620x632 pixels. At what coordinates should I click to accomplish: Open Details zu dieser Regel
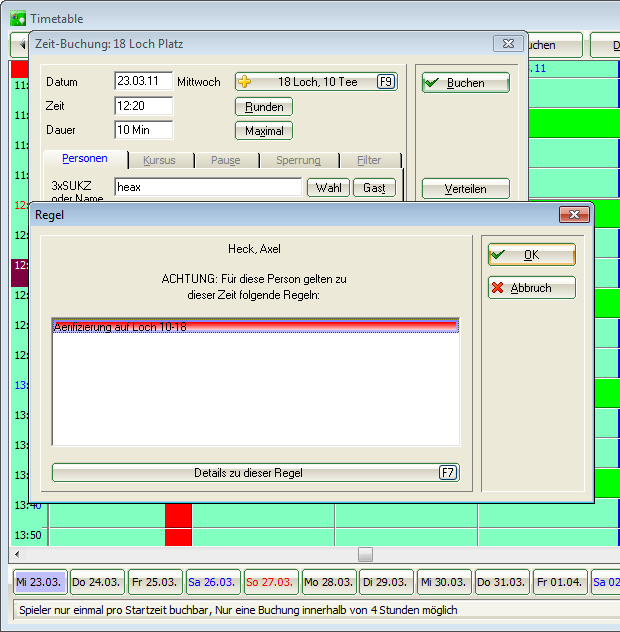pyautogui.click(x=255, y=473)
